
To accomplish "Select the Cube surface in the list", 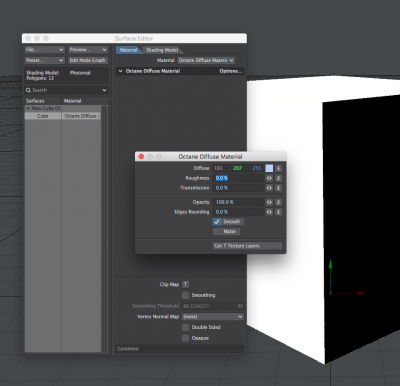I will (43, 116).
